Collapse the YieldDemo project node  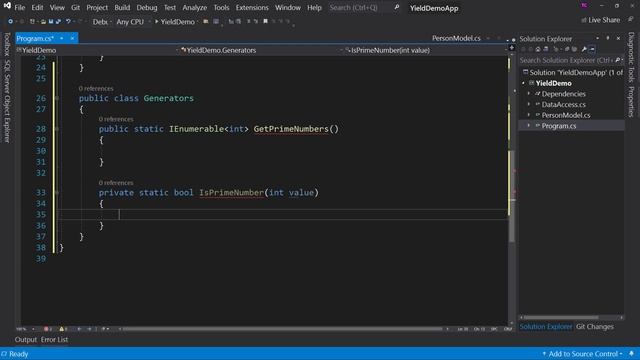coord(524,83)
